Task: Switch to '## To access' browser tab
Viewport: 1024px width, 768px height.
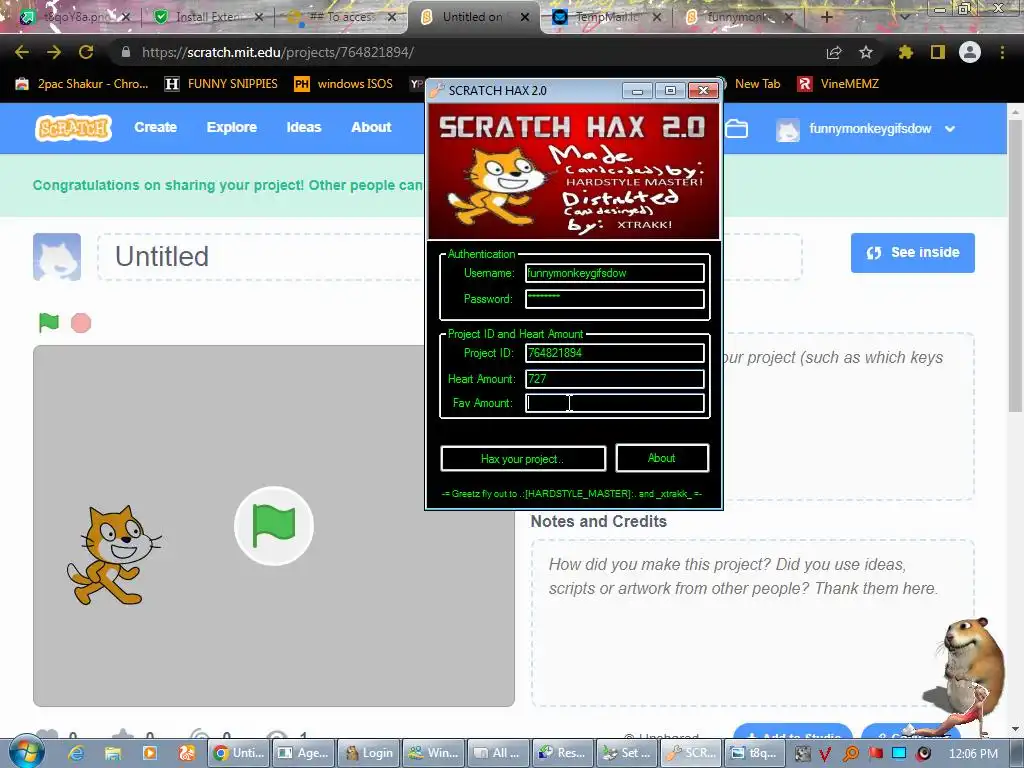Action: coord(342,17)
